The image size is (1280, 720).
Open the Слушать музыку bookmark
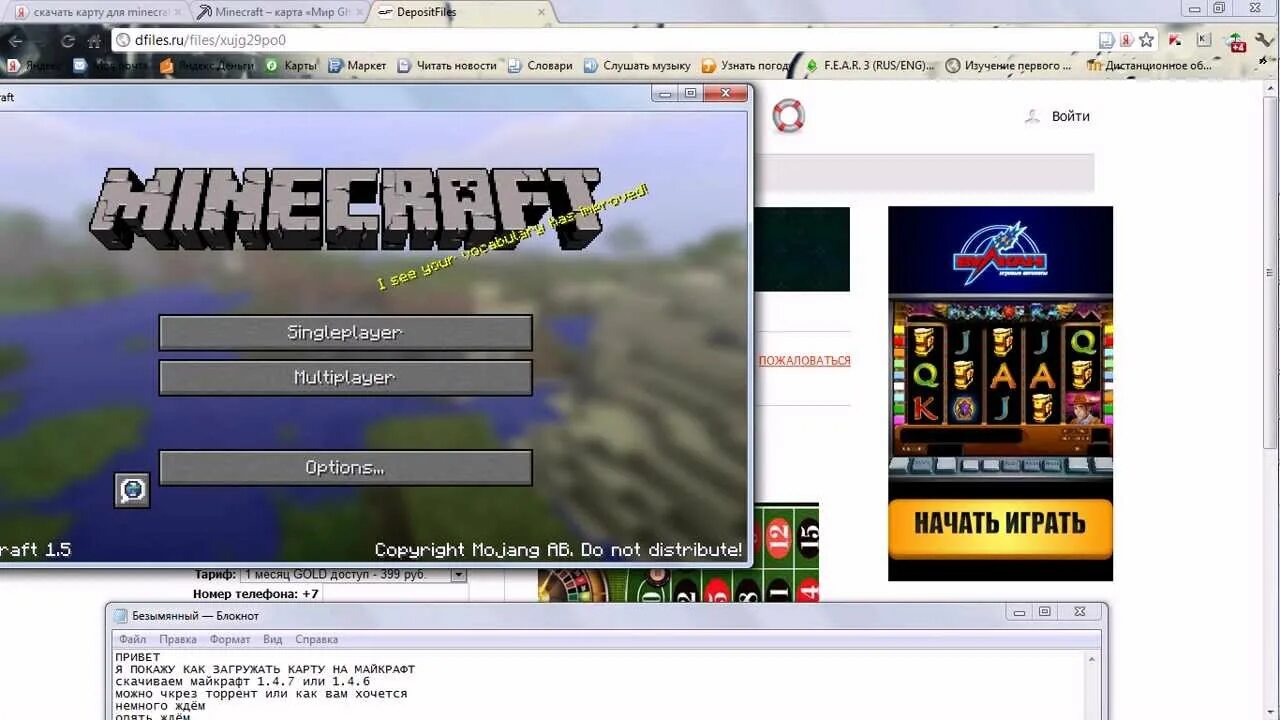[x=637, y=65]
